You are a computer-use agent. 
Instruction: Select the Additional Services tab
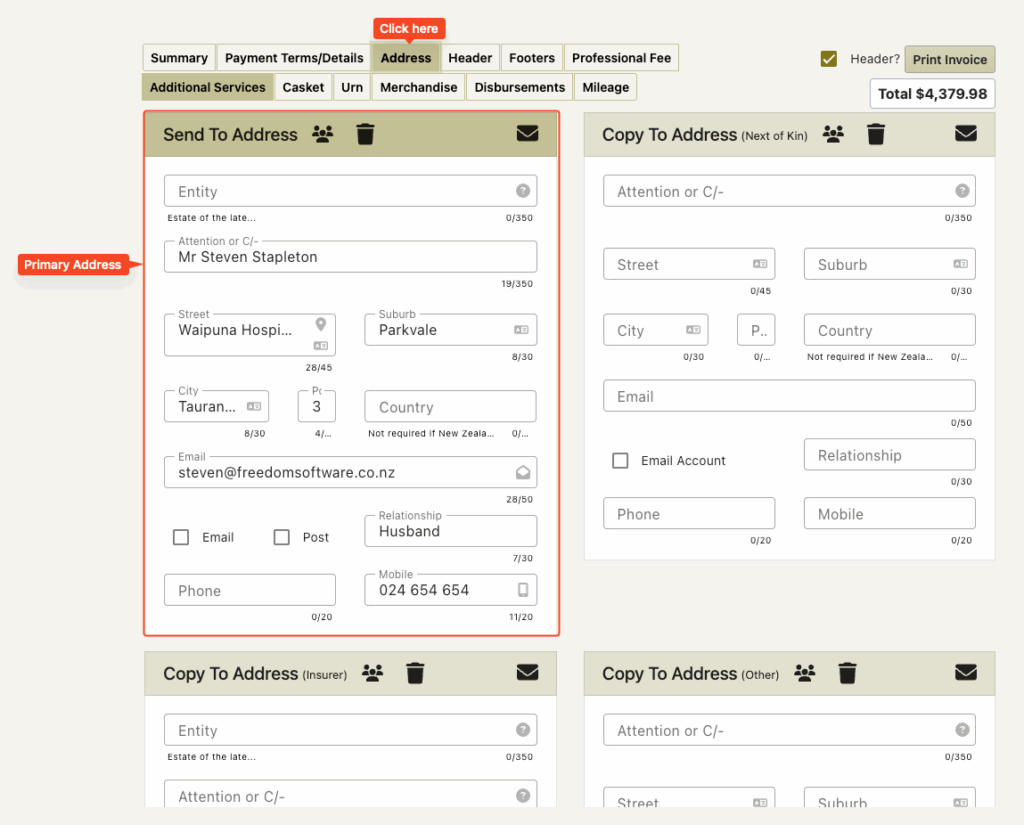click(x=208, y=87)
